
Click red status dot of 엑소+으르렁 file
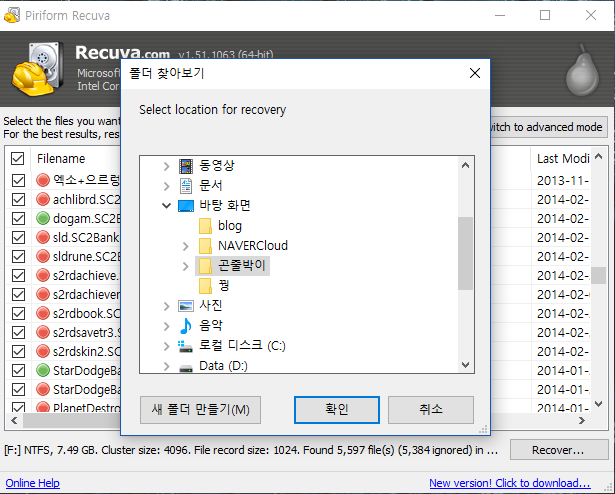(x=43, y=180)
